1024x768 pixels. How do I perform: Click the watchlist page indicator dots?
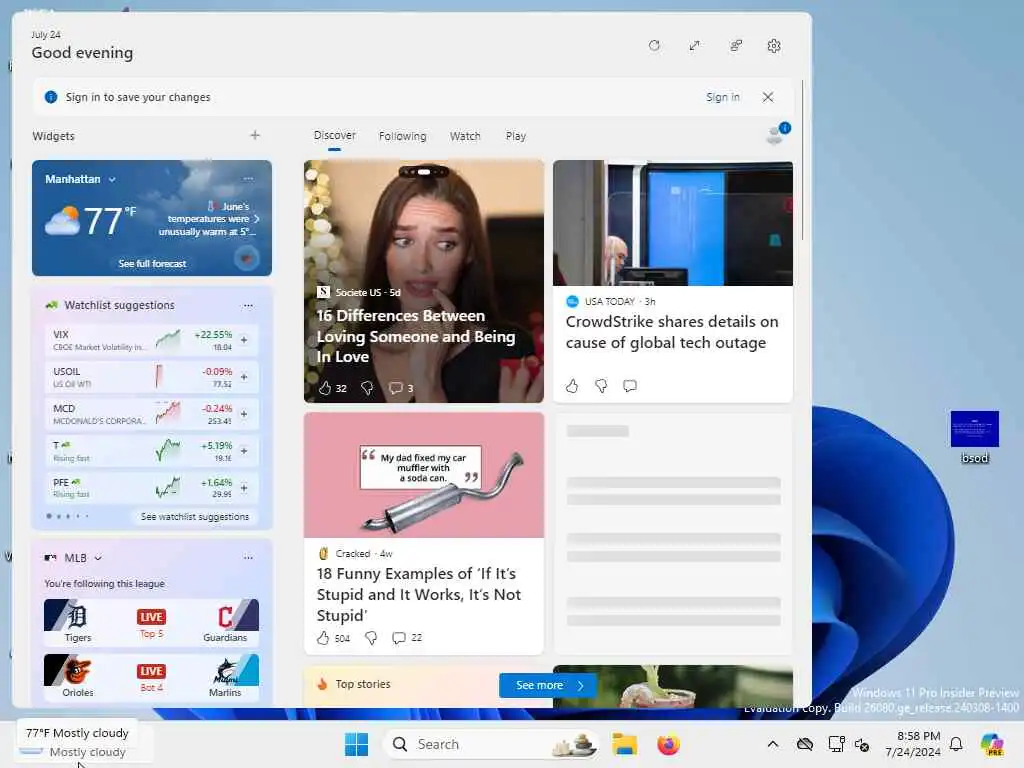coord(67,516)
